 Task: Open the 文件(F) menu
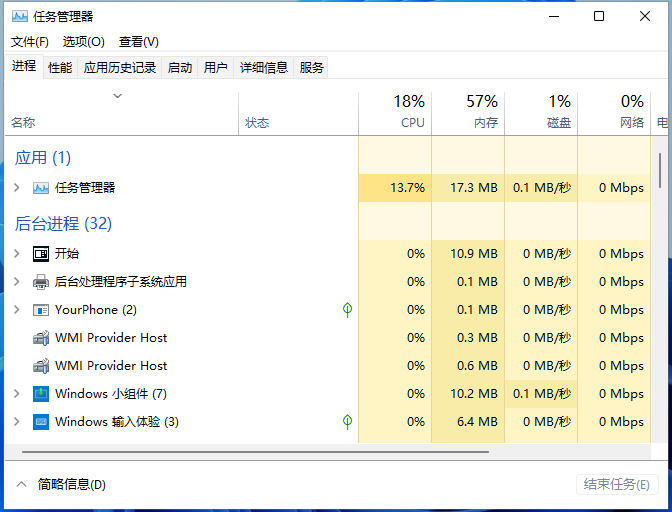tap(30, 42)
